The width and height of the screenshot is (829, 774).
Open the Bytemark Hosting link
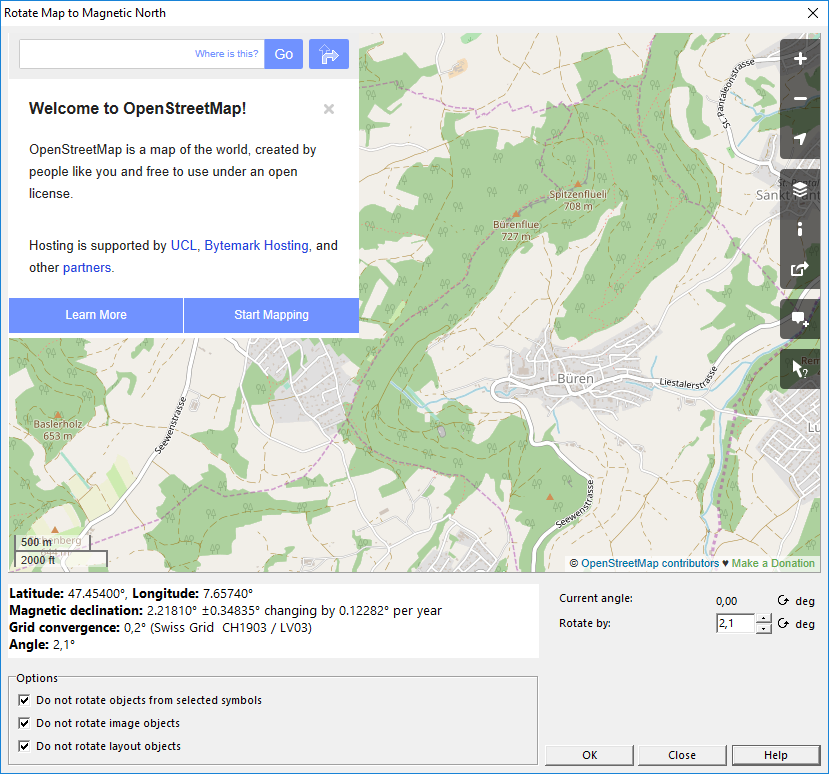coord(256,245)
